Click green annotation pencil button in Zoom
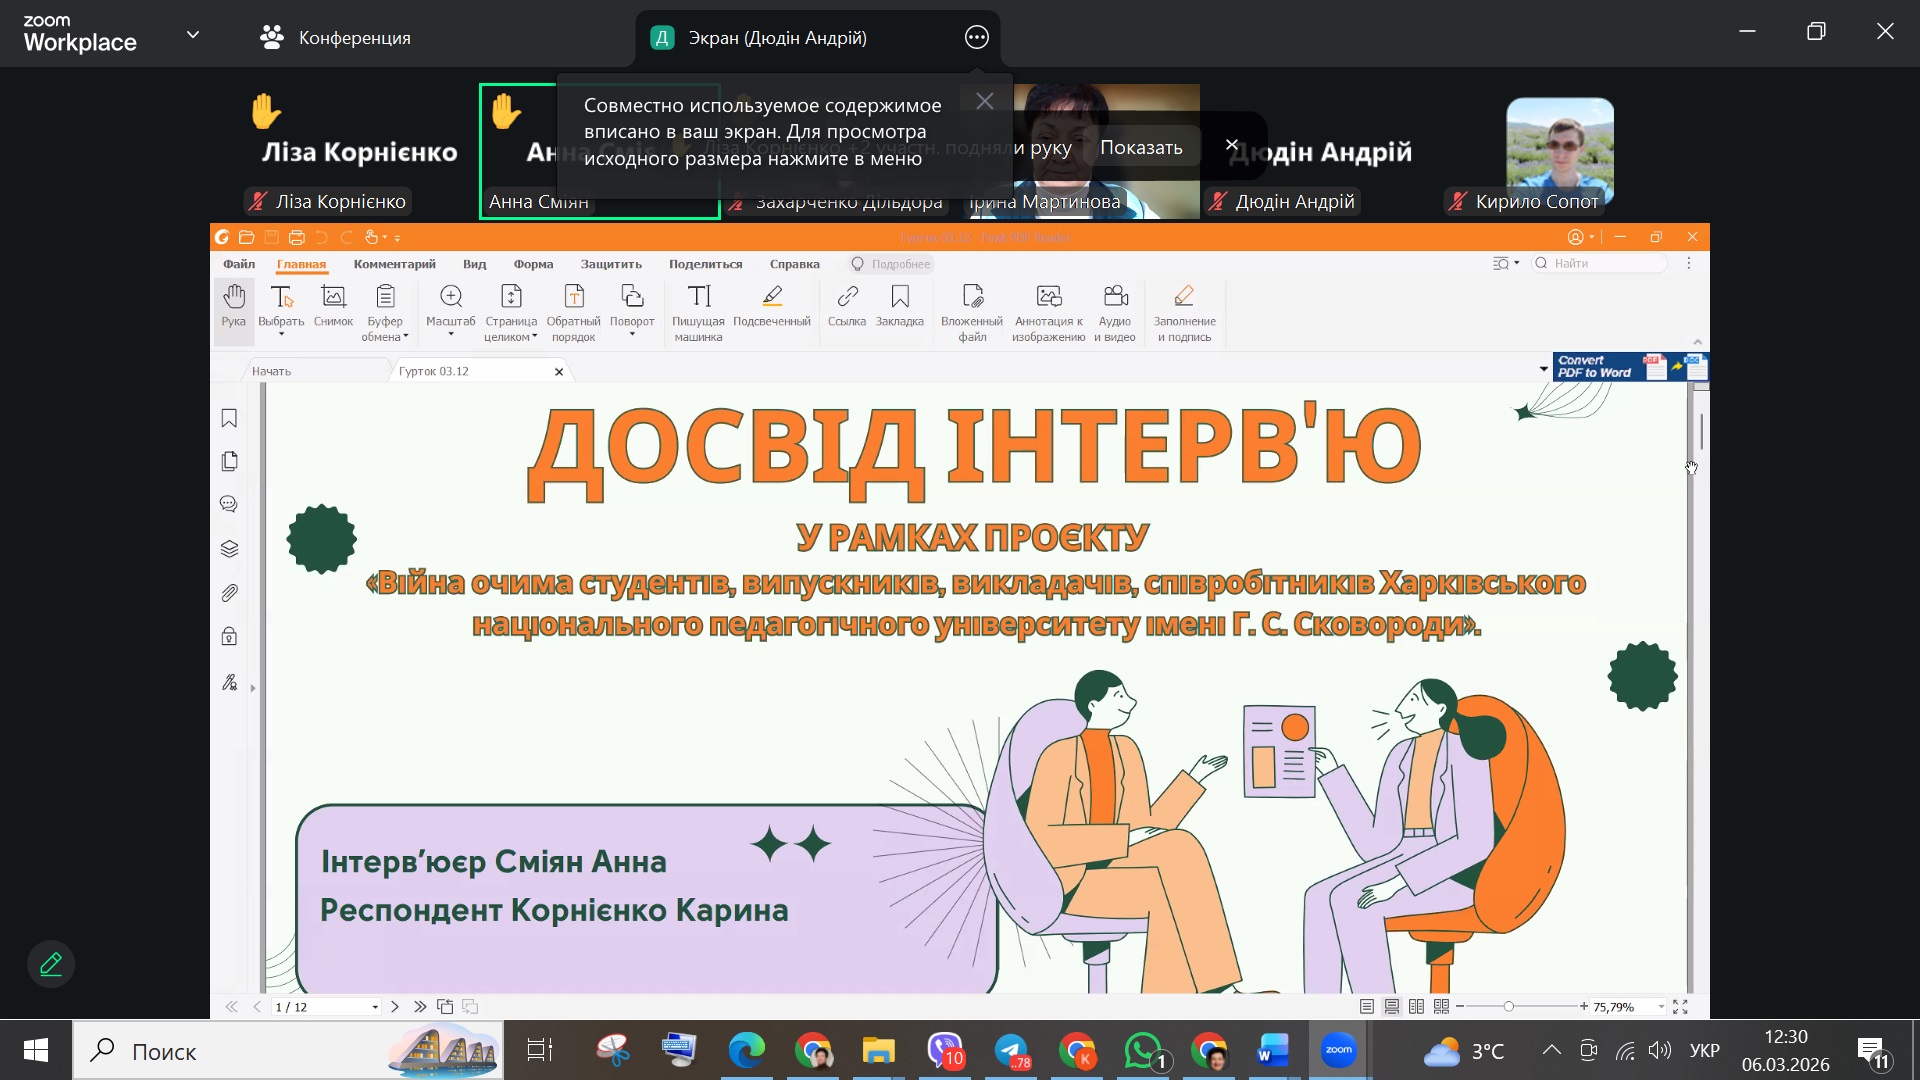 coord(51,964)
